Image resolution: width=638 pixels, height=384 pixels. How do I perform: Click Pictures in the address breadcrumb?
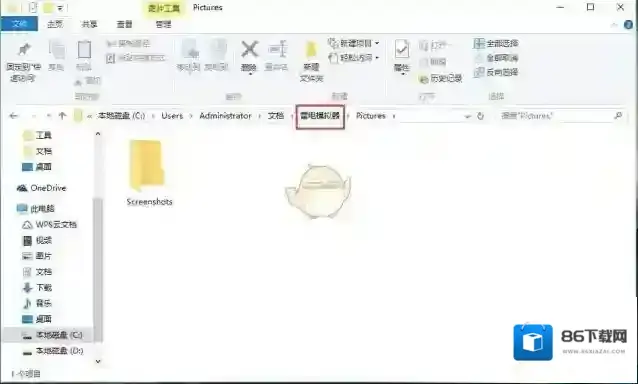(371, 116)
